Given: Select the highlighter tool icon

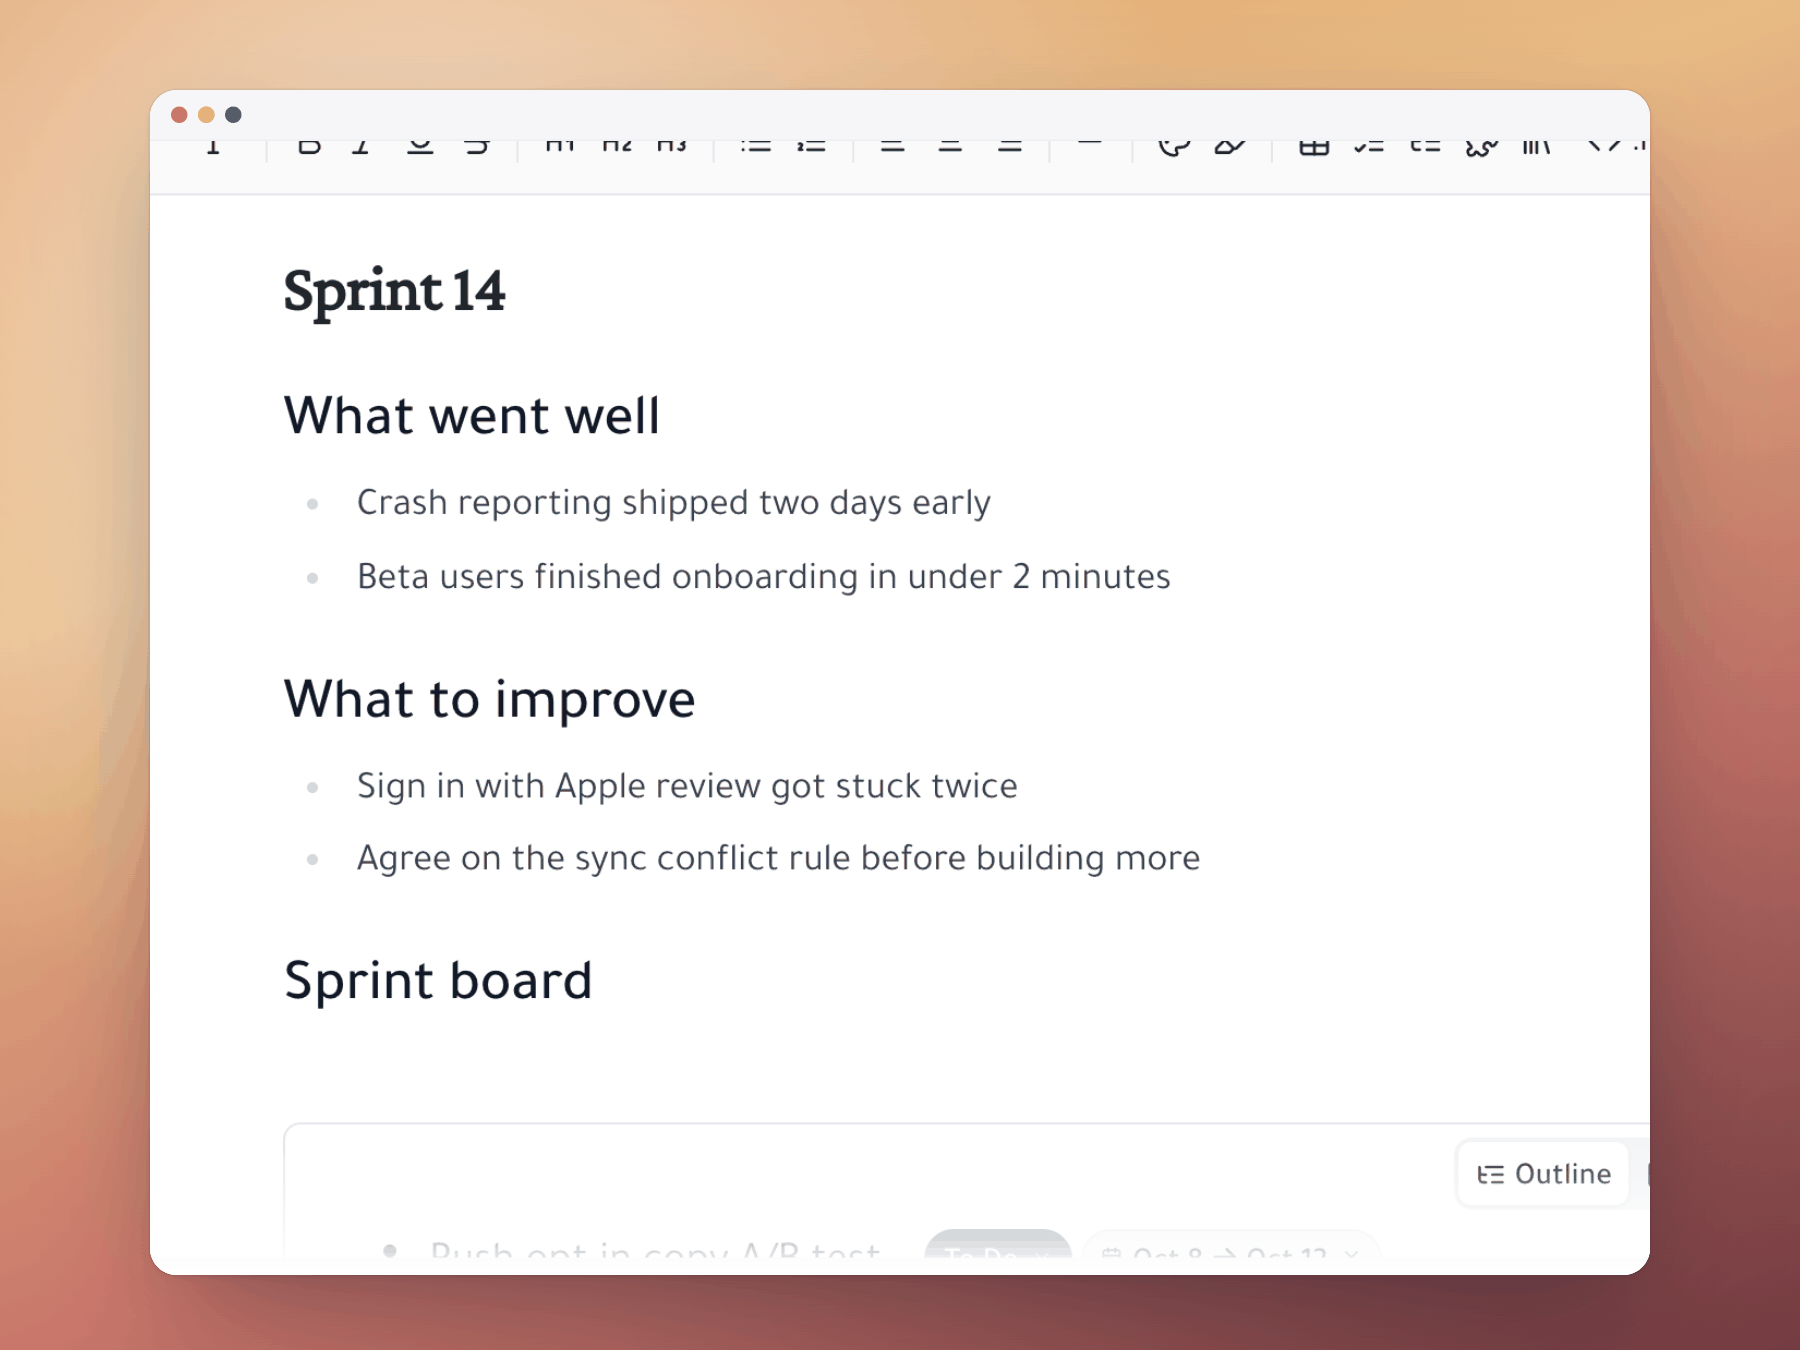Looking at the screenshot, I should coord(1230,147).
